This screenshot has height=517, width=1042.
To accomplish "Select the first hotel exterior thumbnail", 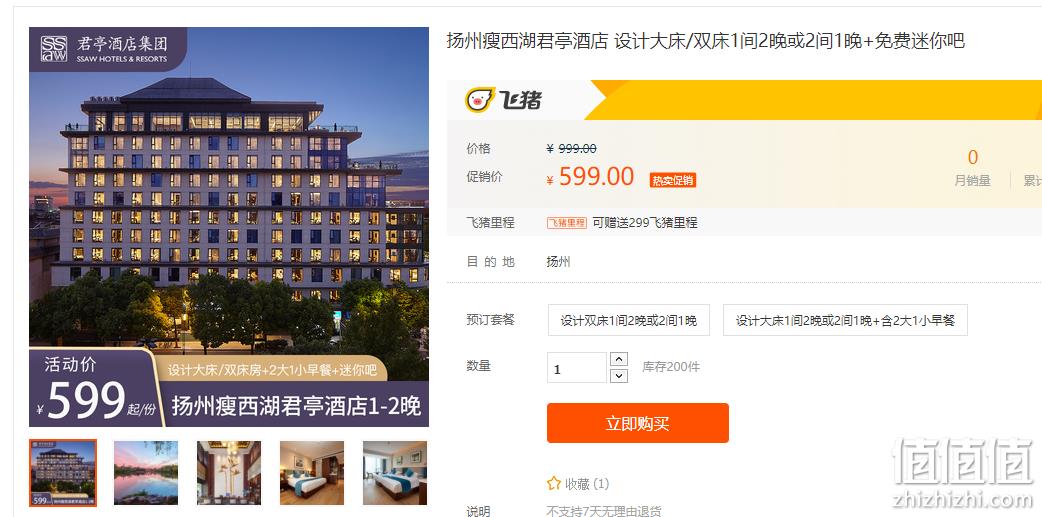I will pos(63,472).
